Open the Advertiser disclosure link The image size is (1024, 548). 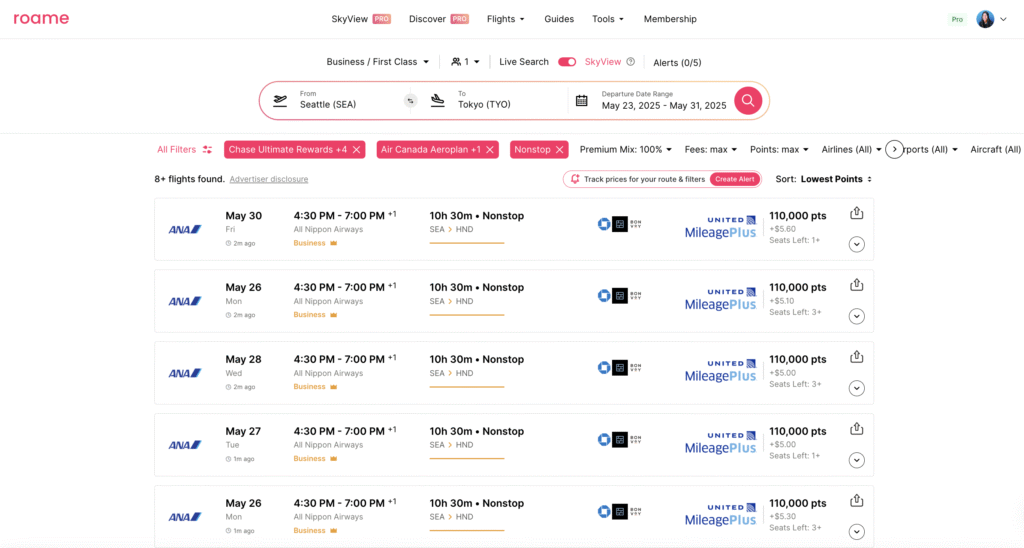[268, 179]
